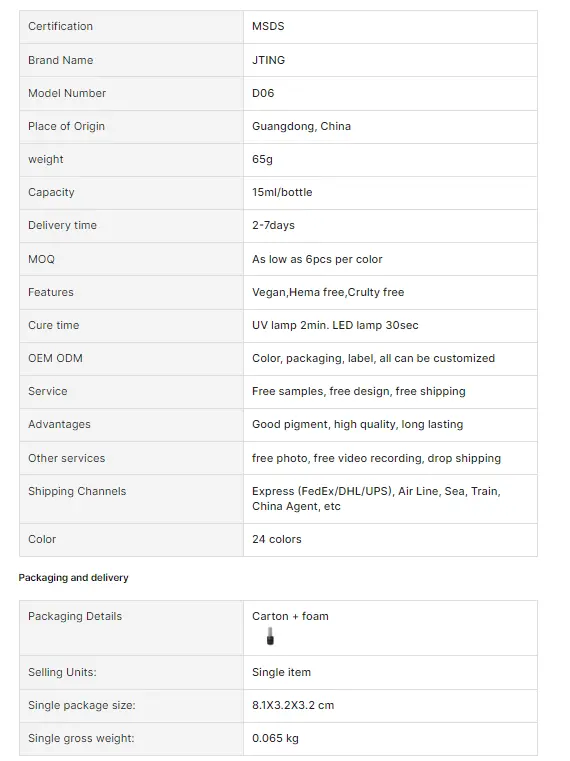Click the 8.1X3.2X3.2 cm package size
This screenshot has width=570, height=761.
coord(293,705)
